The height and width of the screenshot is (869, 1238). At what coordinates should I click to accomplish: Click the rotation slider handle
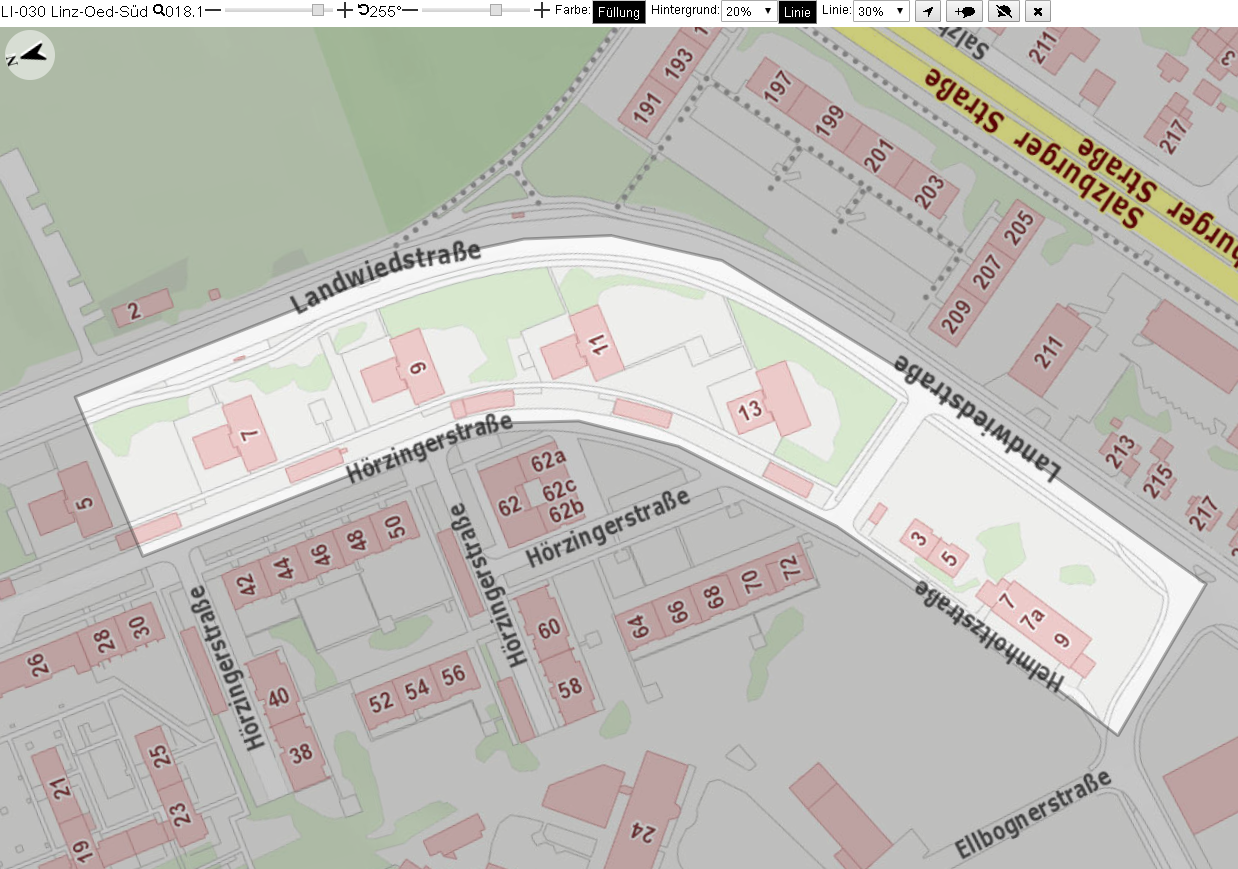(496, 11)
